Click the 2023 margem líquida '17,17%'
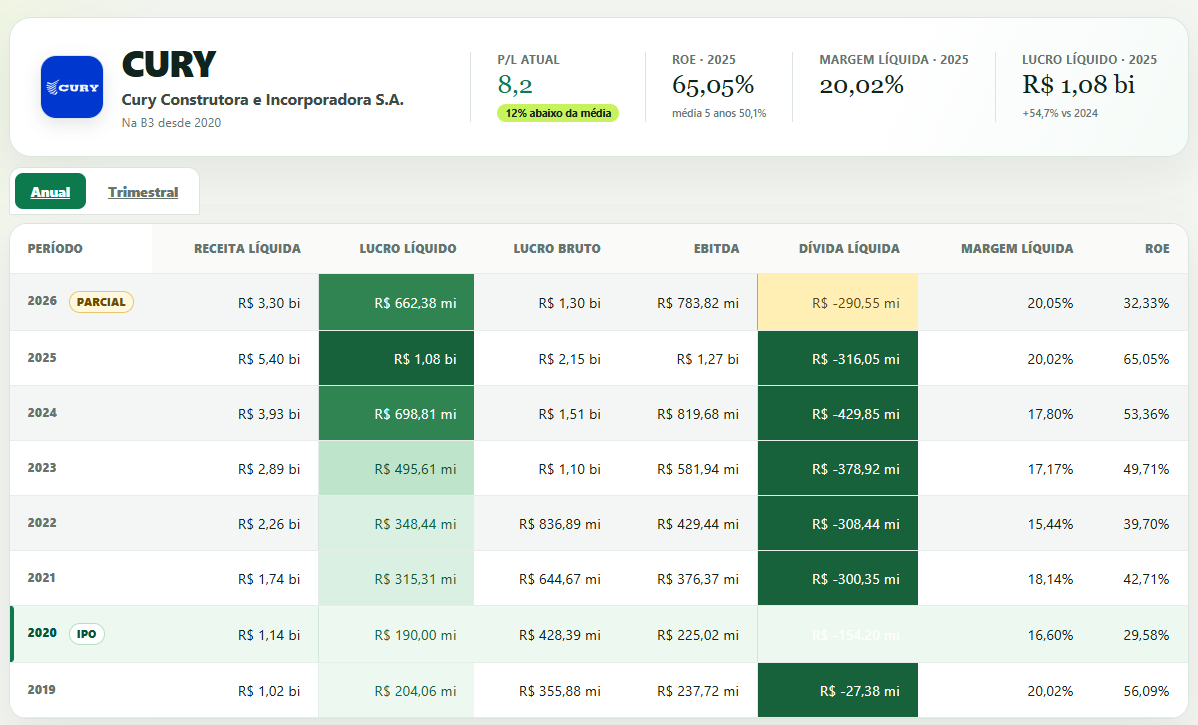The width and height of the screenshot is (1198, 725). pyautogui.click(x=1050, y=469)
